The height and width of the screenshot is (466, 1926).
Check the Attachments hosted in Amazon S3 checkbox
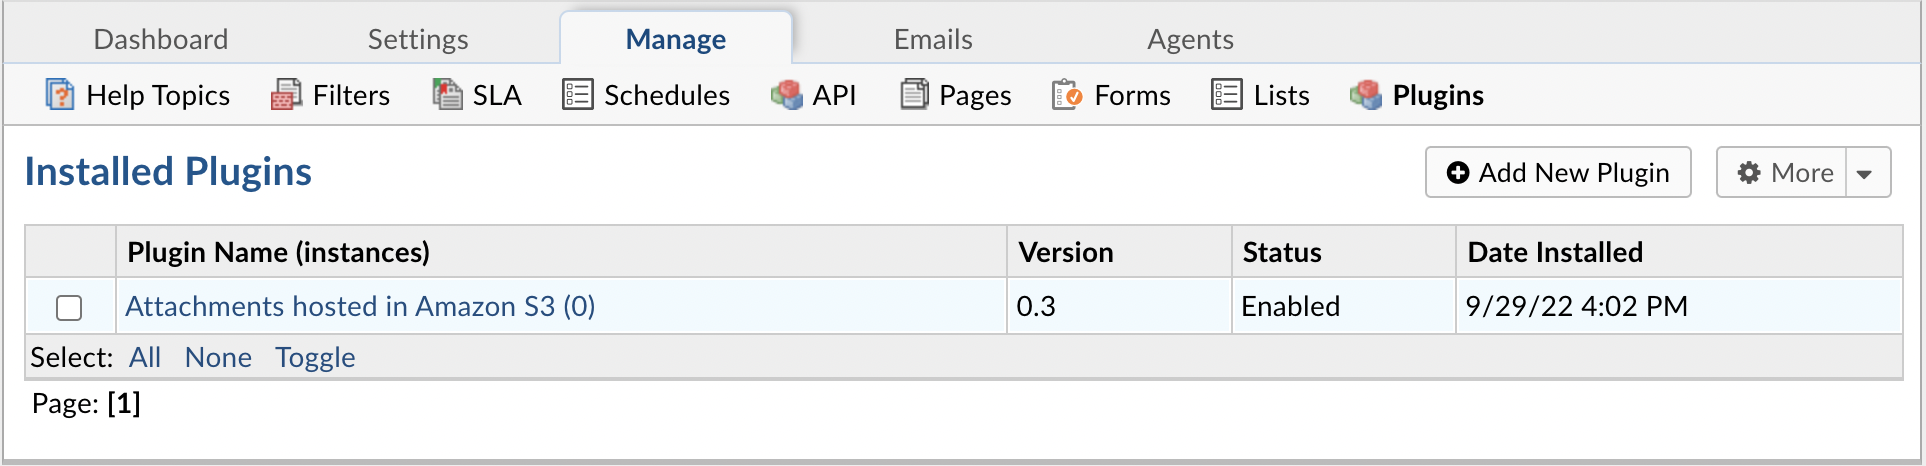click(x=69, y=308)
